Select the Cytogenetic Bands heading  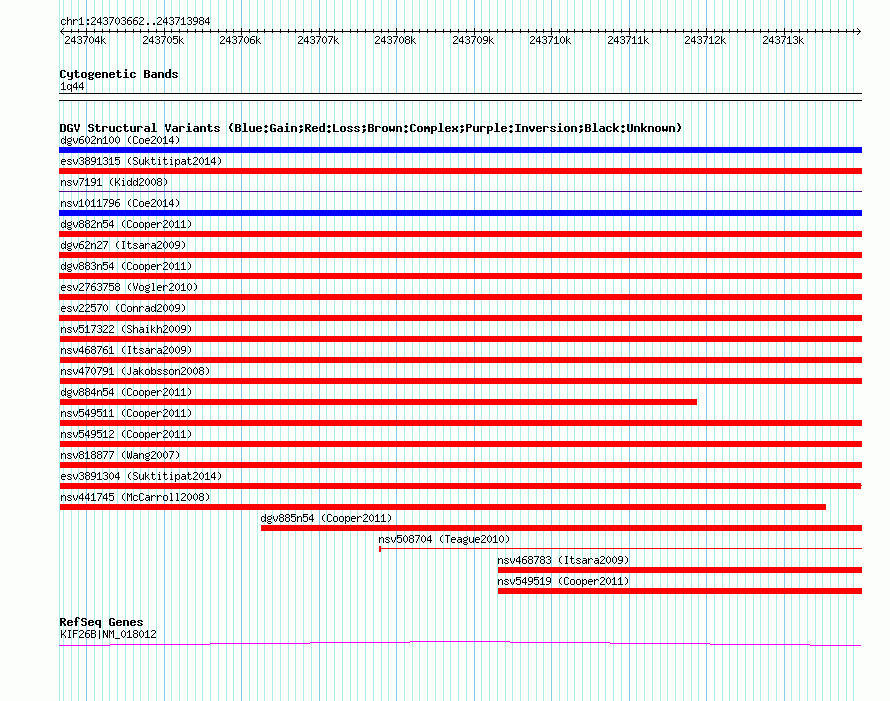point(119,74)
